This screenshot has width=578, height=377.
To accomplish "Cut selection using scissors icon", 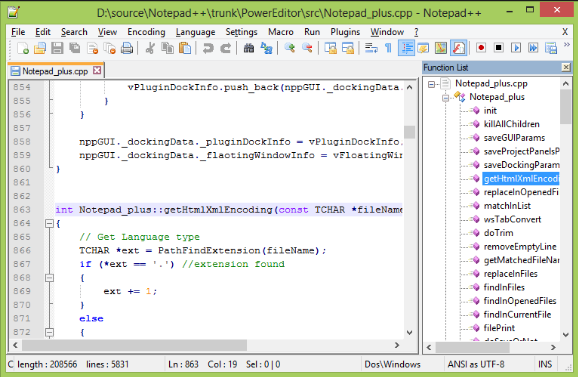I will pos(150,48).
